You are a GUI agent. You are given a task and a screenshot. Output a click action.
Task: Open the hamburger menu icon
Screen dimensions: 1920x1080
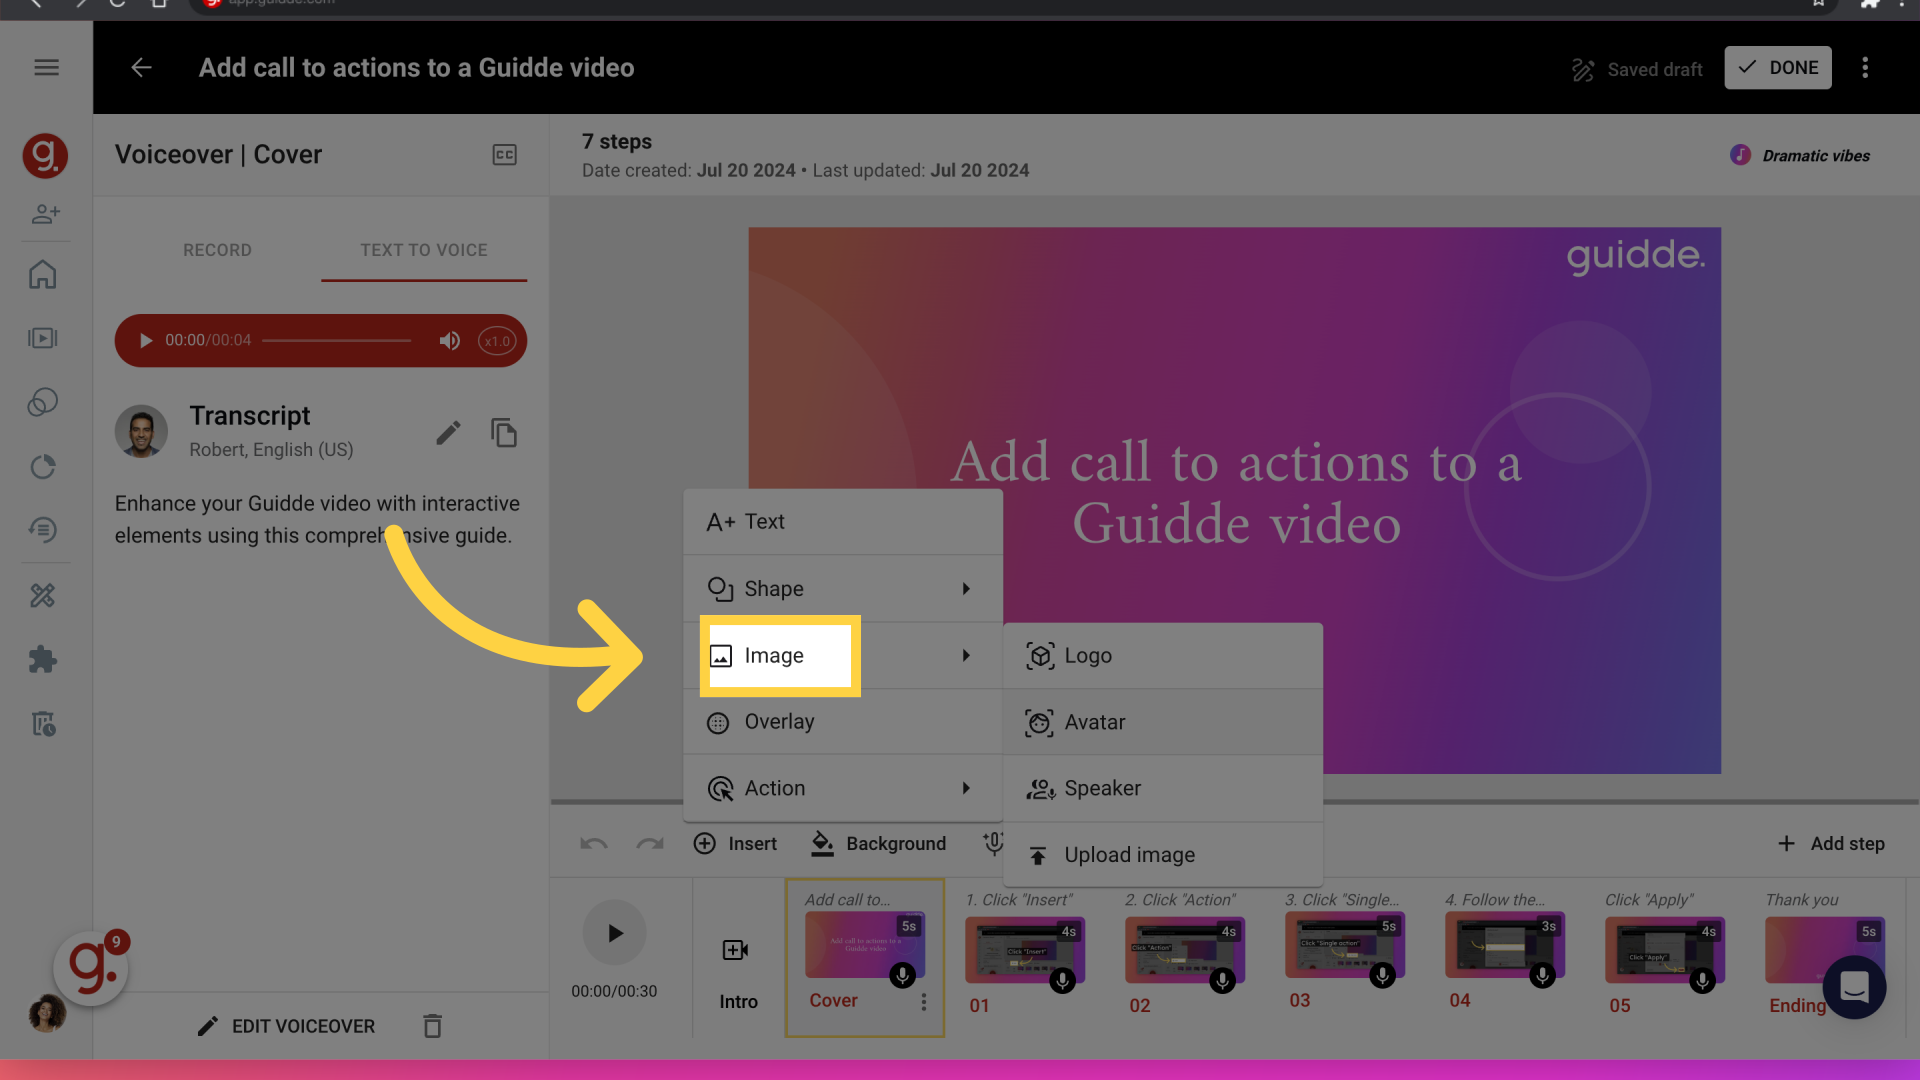pyautogui.click(x=46, y=68)
